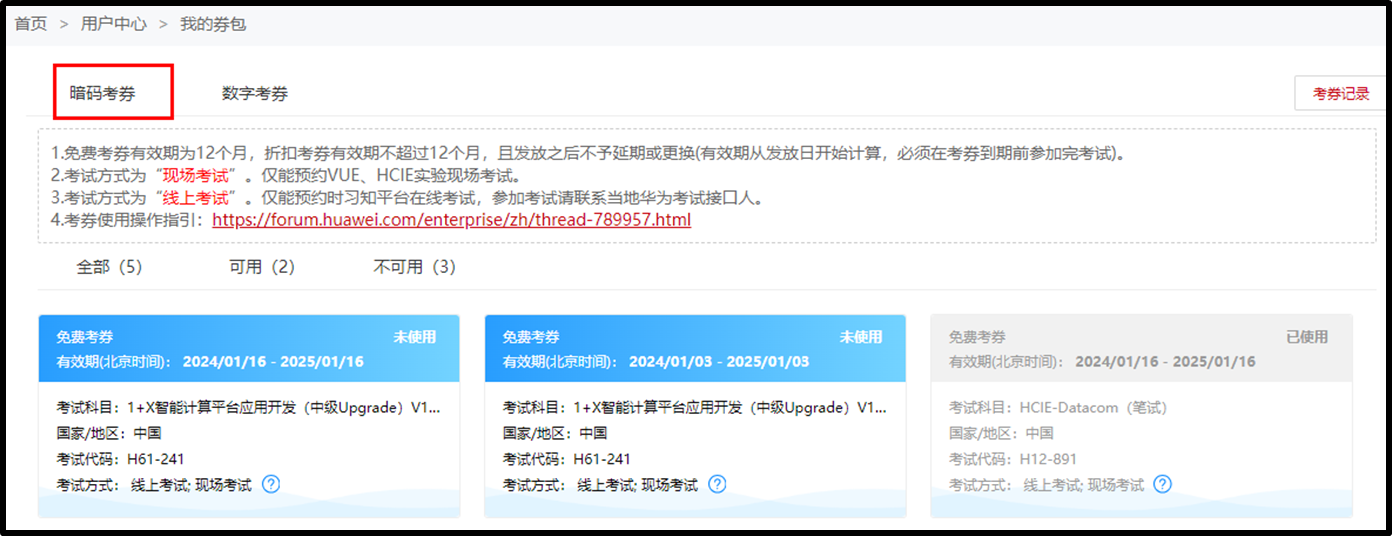The image size is (1392, 536).
Task: Select the used HCIE-Datacom voucher card
Action: [x=1141, y=416]
